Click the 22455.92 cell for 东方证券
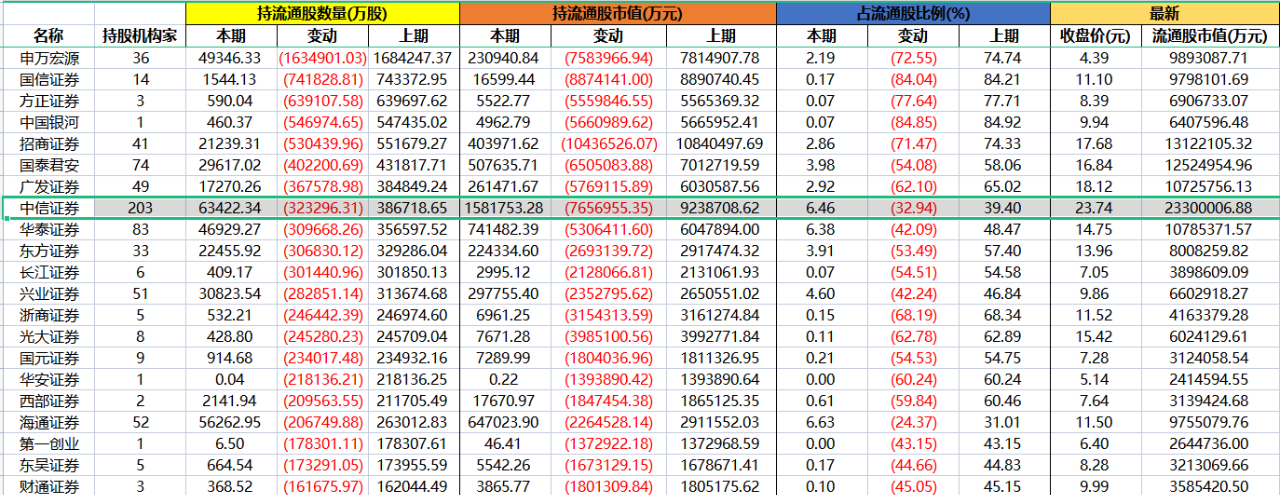Viewport: 1280px width, 495px height. 231,250
